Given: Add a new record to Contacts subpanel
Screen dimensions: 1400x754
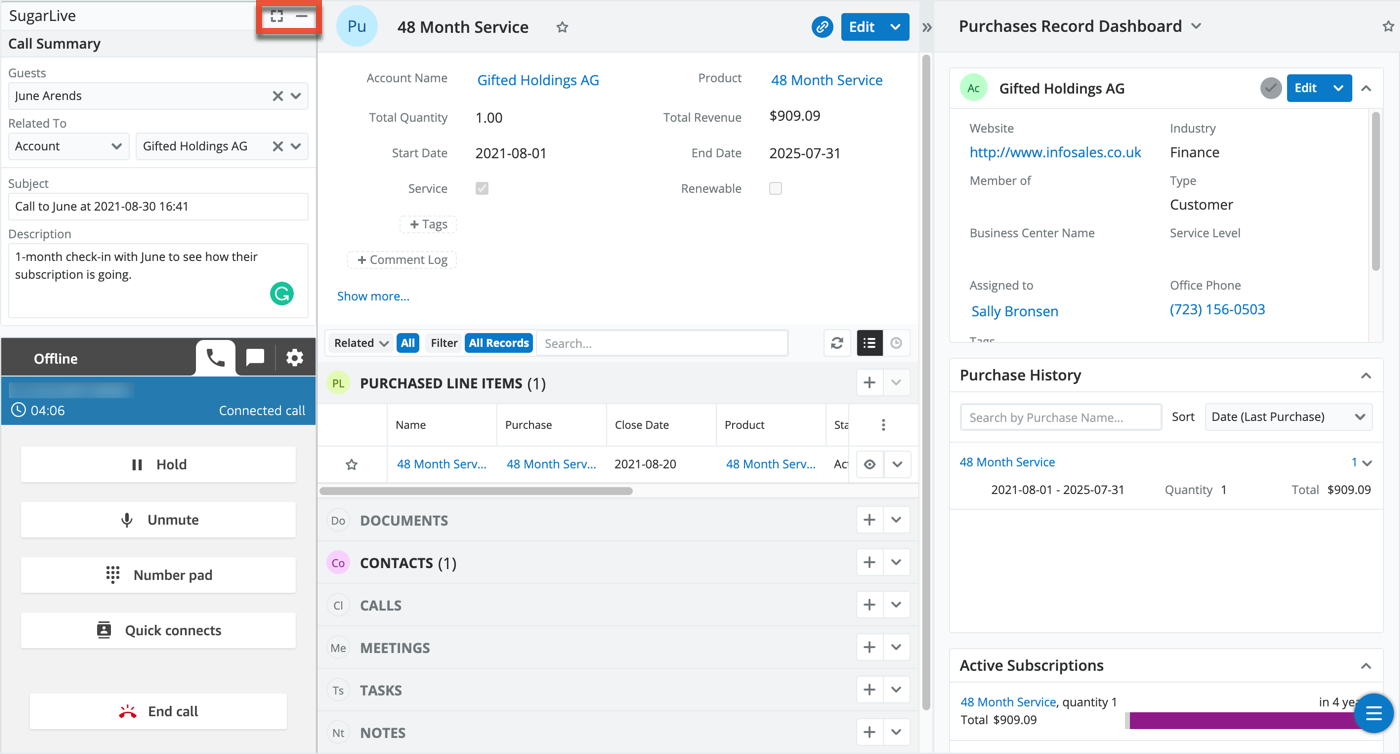Looking at the screenshot, I should (869, 563).
